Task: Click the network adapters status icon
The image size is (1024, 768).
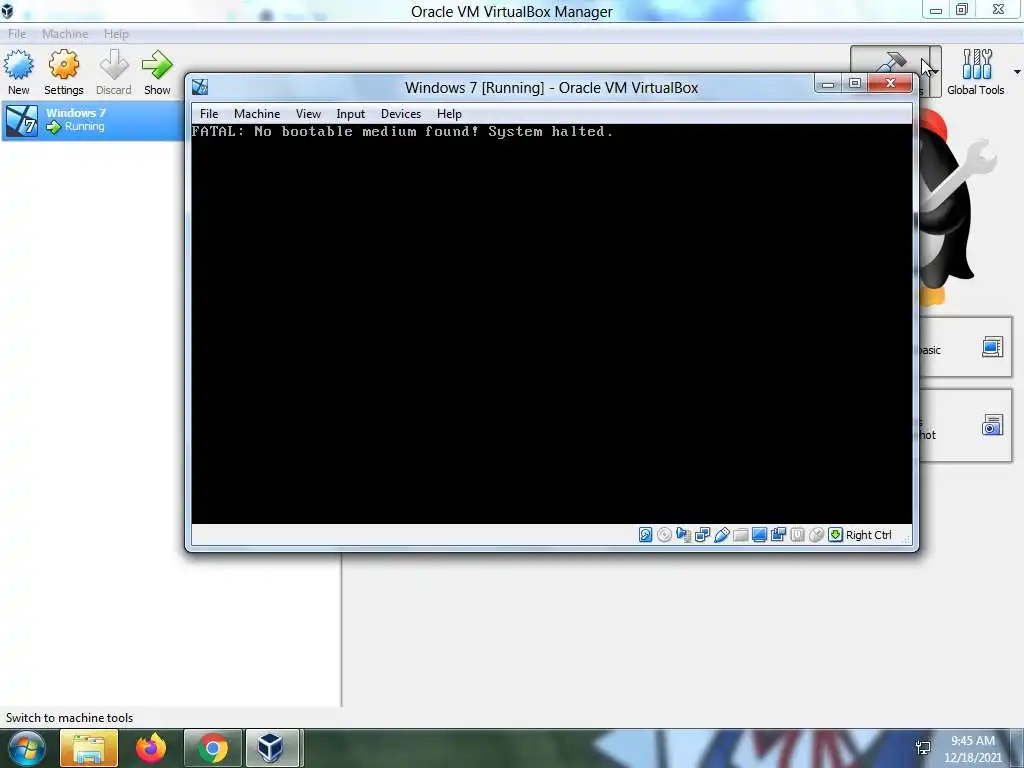Action: click(x=702, y=535)
